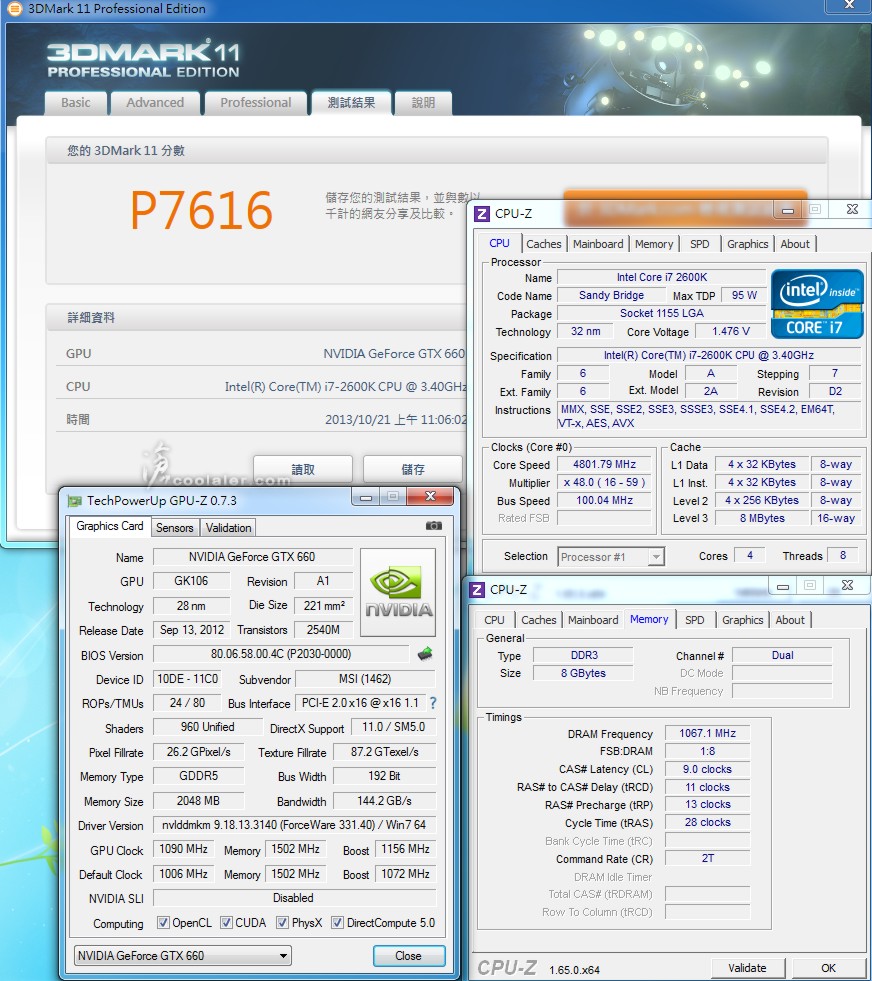Viewport: 872px width, 981px height.
Task: Click the BIOS save chip icon in GPU-Z
Action: coord(425,654)
